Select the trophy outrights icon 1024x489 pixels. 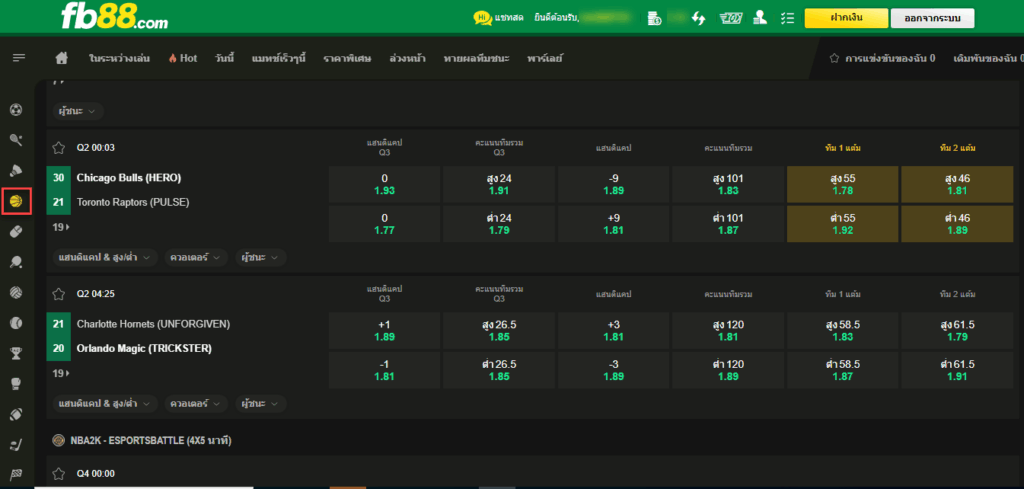pos(16,353)
